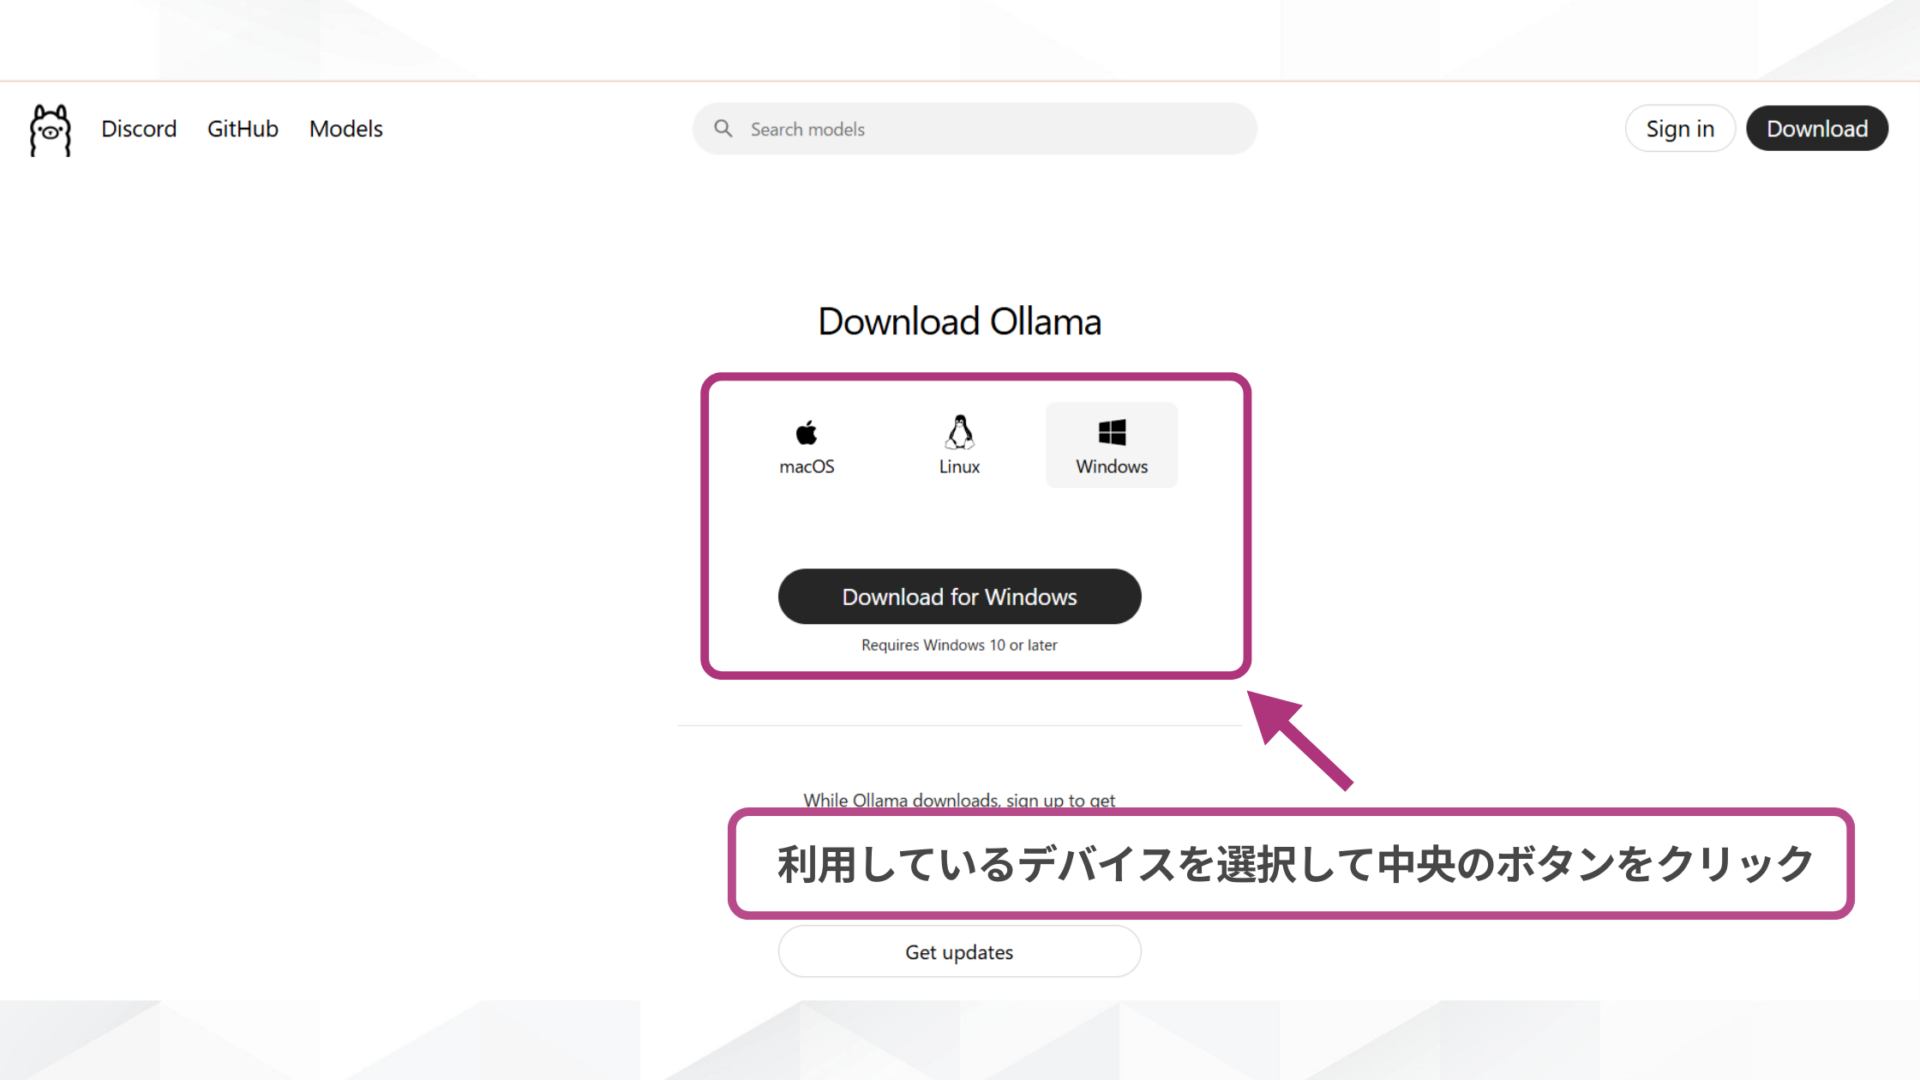This screenshot has height=1080, width=1920.
Task: Focus the Search models field
Action: pyautogui.click(x=974, y=129)
